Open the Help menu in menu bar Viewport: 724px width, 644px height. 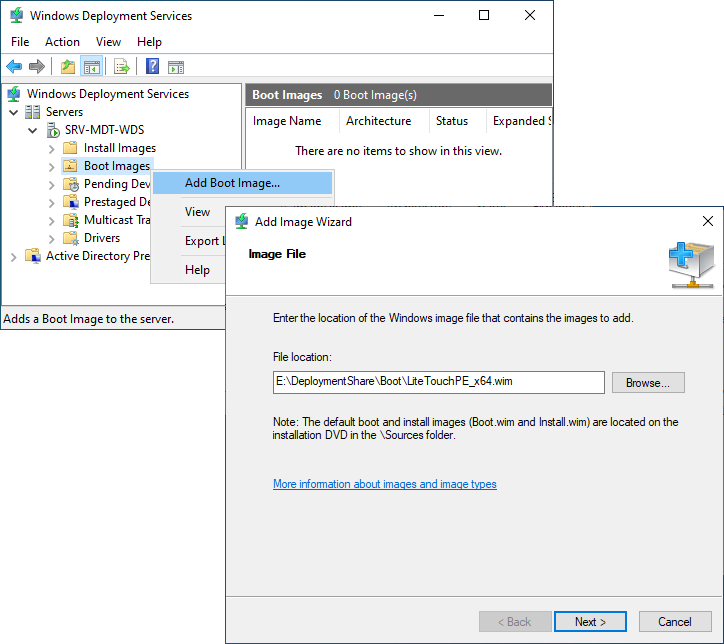point(149,42)
